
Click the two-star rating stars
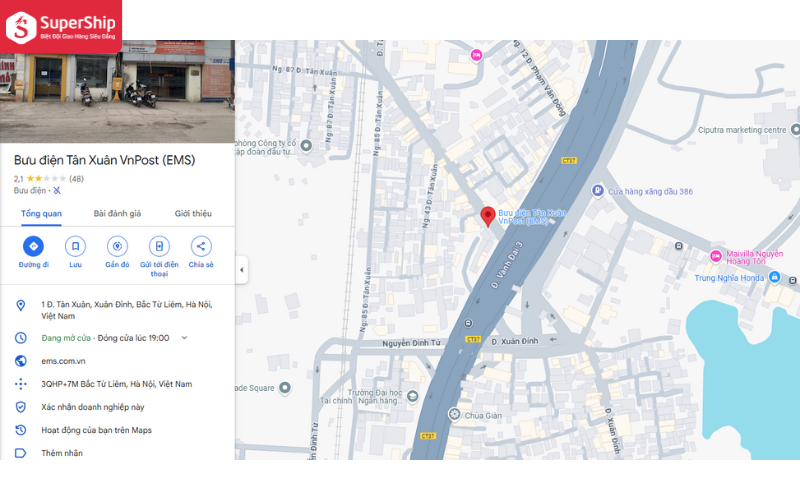coord(46,179)
